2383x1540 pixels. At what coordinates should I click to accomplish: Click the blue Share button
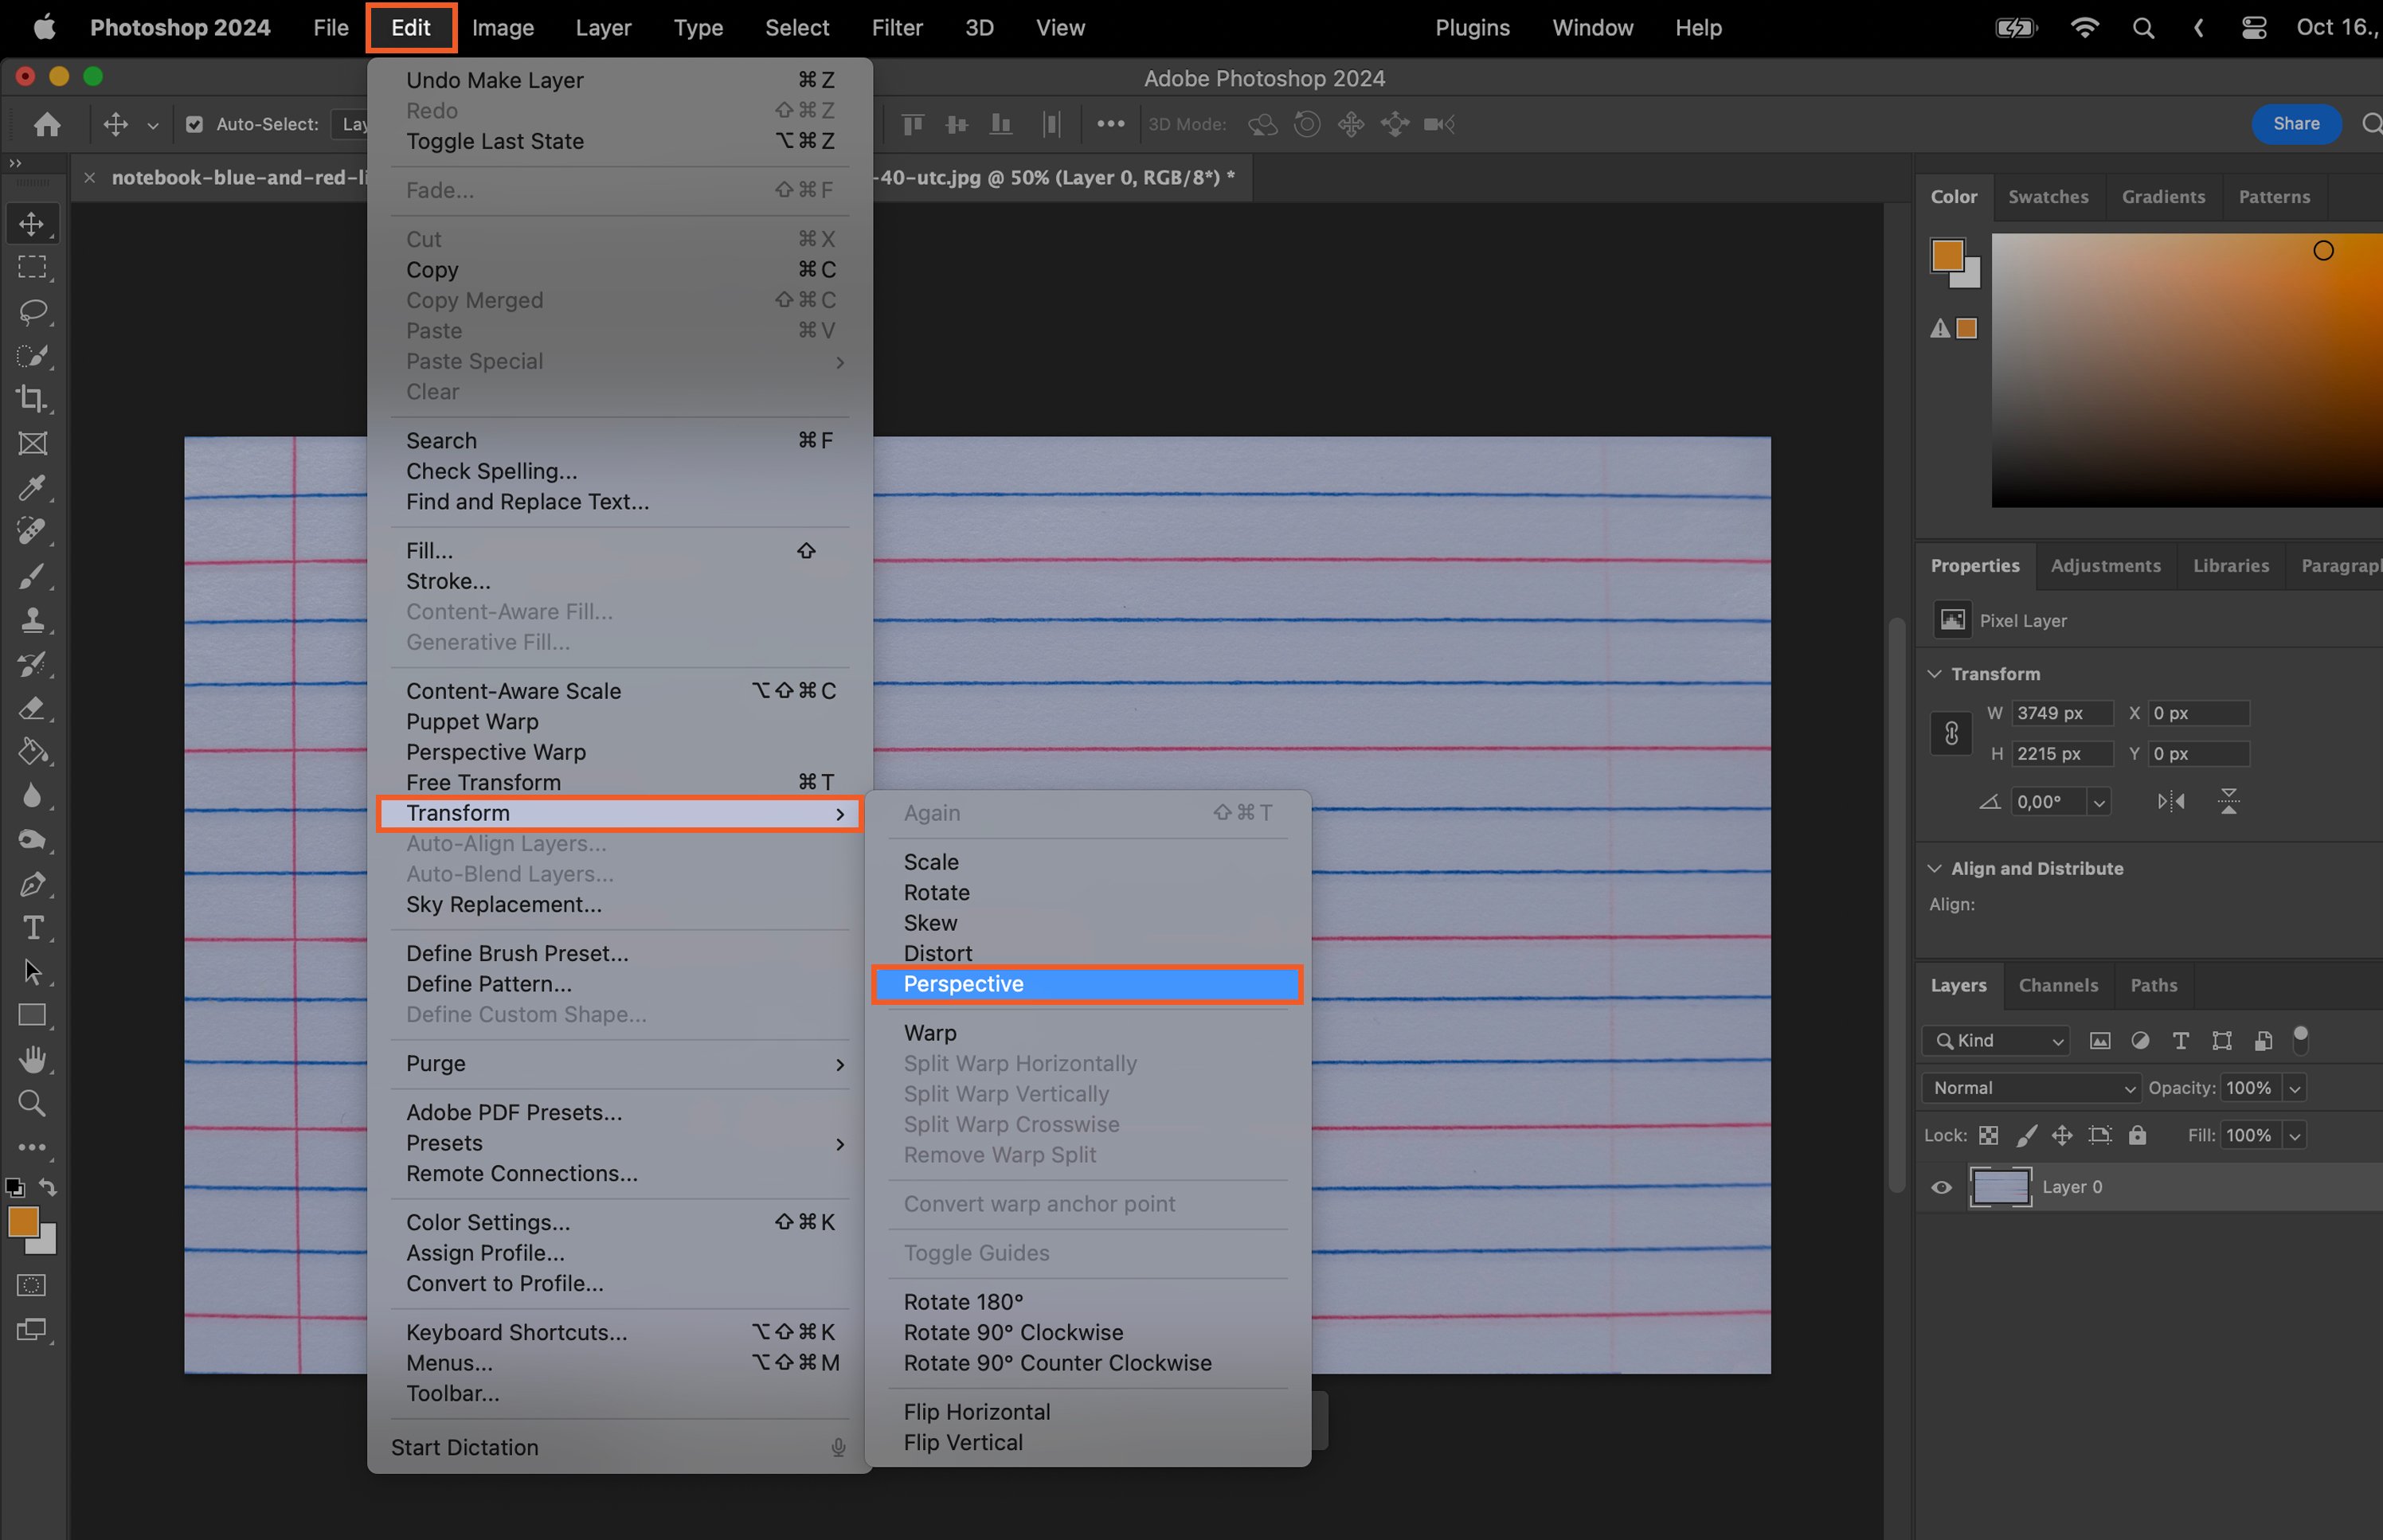[2295, 123]
